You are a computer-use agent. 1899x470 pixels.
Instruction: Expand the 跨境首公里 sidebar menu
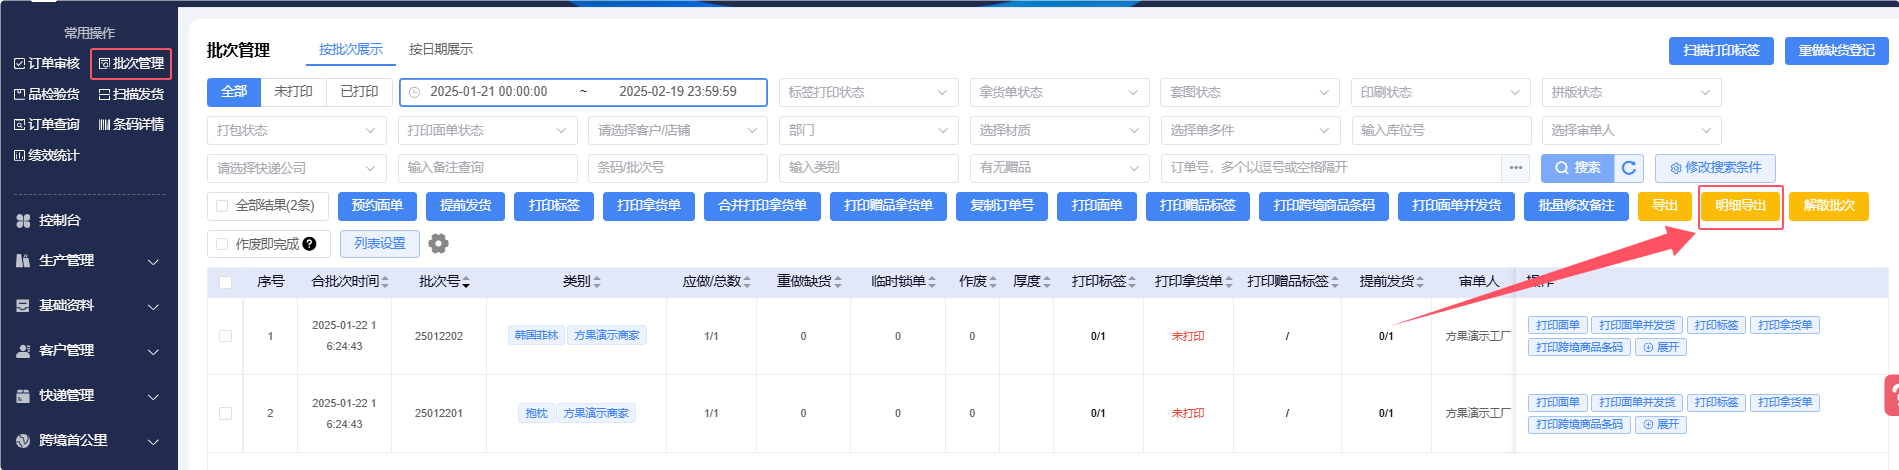(88, 440)
